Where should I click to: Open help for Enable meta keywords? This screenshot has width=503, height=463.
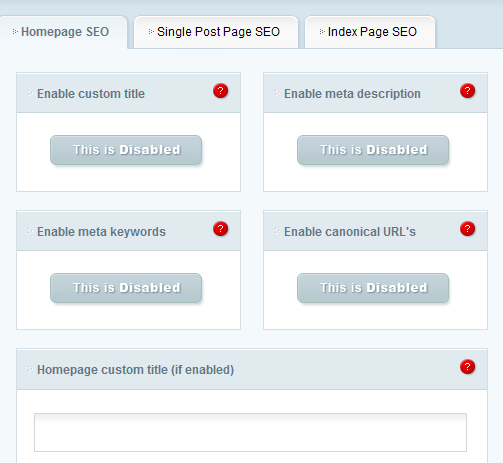[x=220, y=229]
